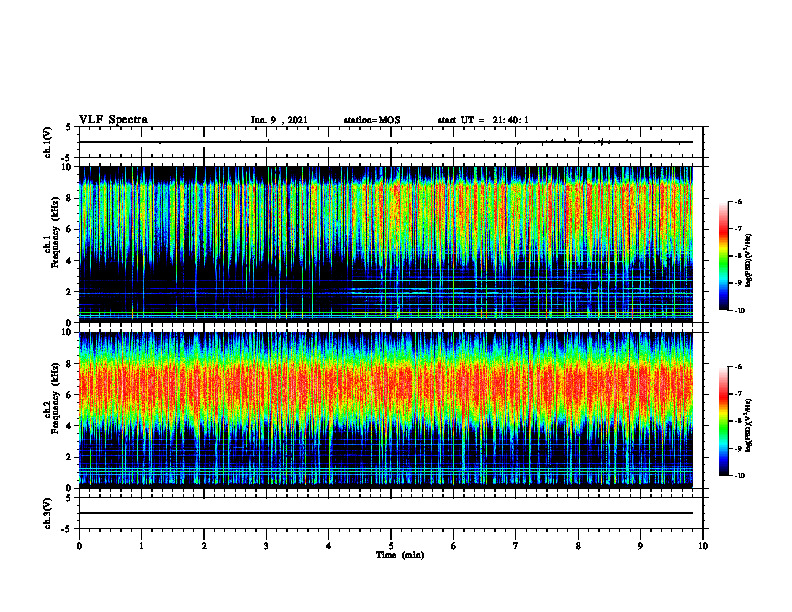The height and width of the screenshot is (612, 792).
Task: Click the ch.2 colorbar "-8" tick label
Action: [x=739, y=421]
